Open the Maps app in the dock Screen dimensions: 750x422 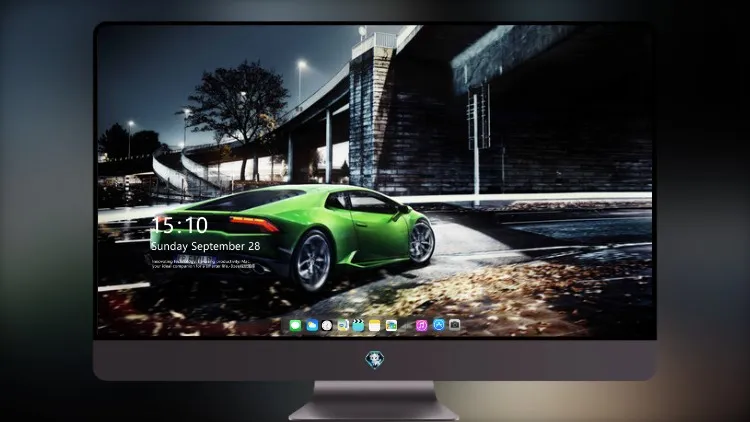coord(343,326)
